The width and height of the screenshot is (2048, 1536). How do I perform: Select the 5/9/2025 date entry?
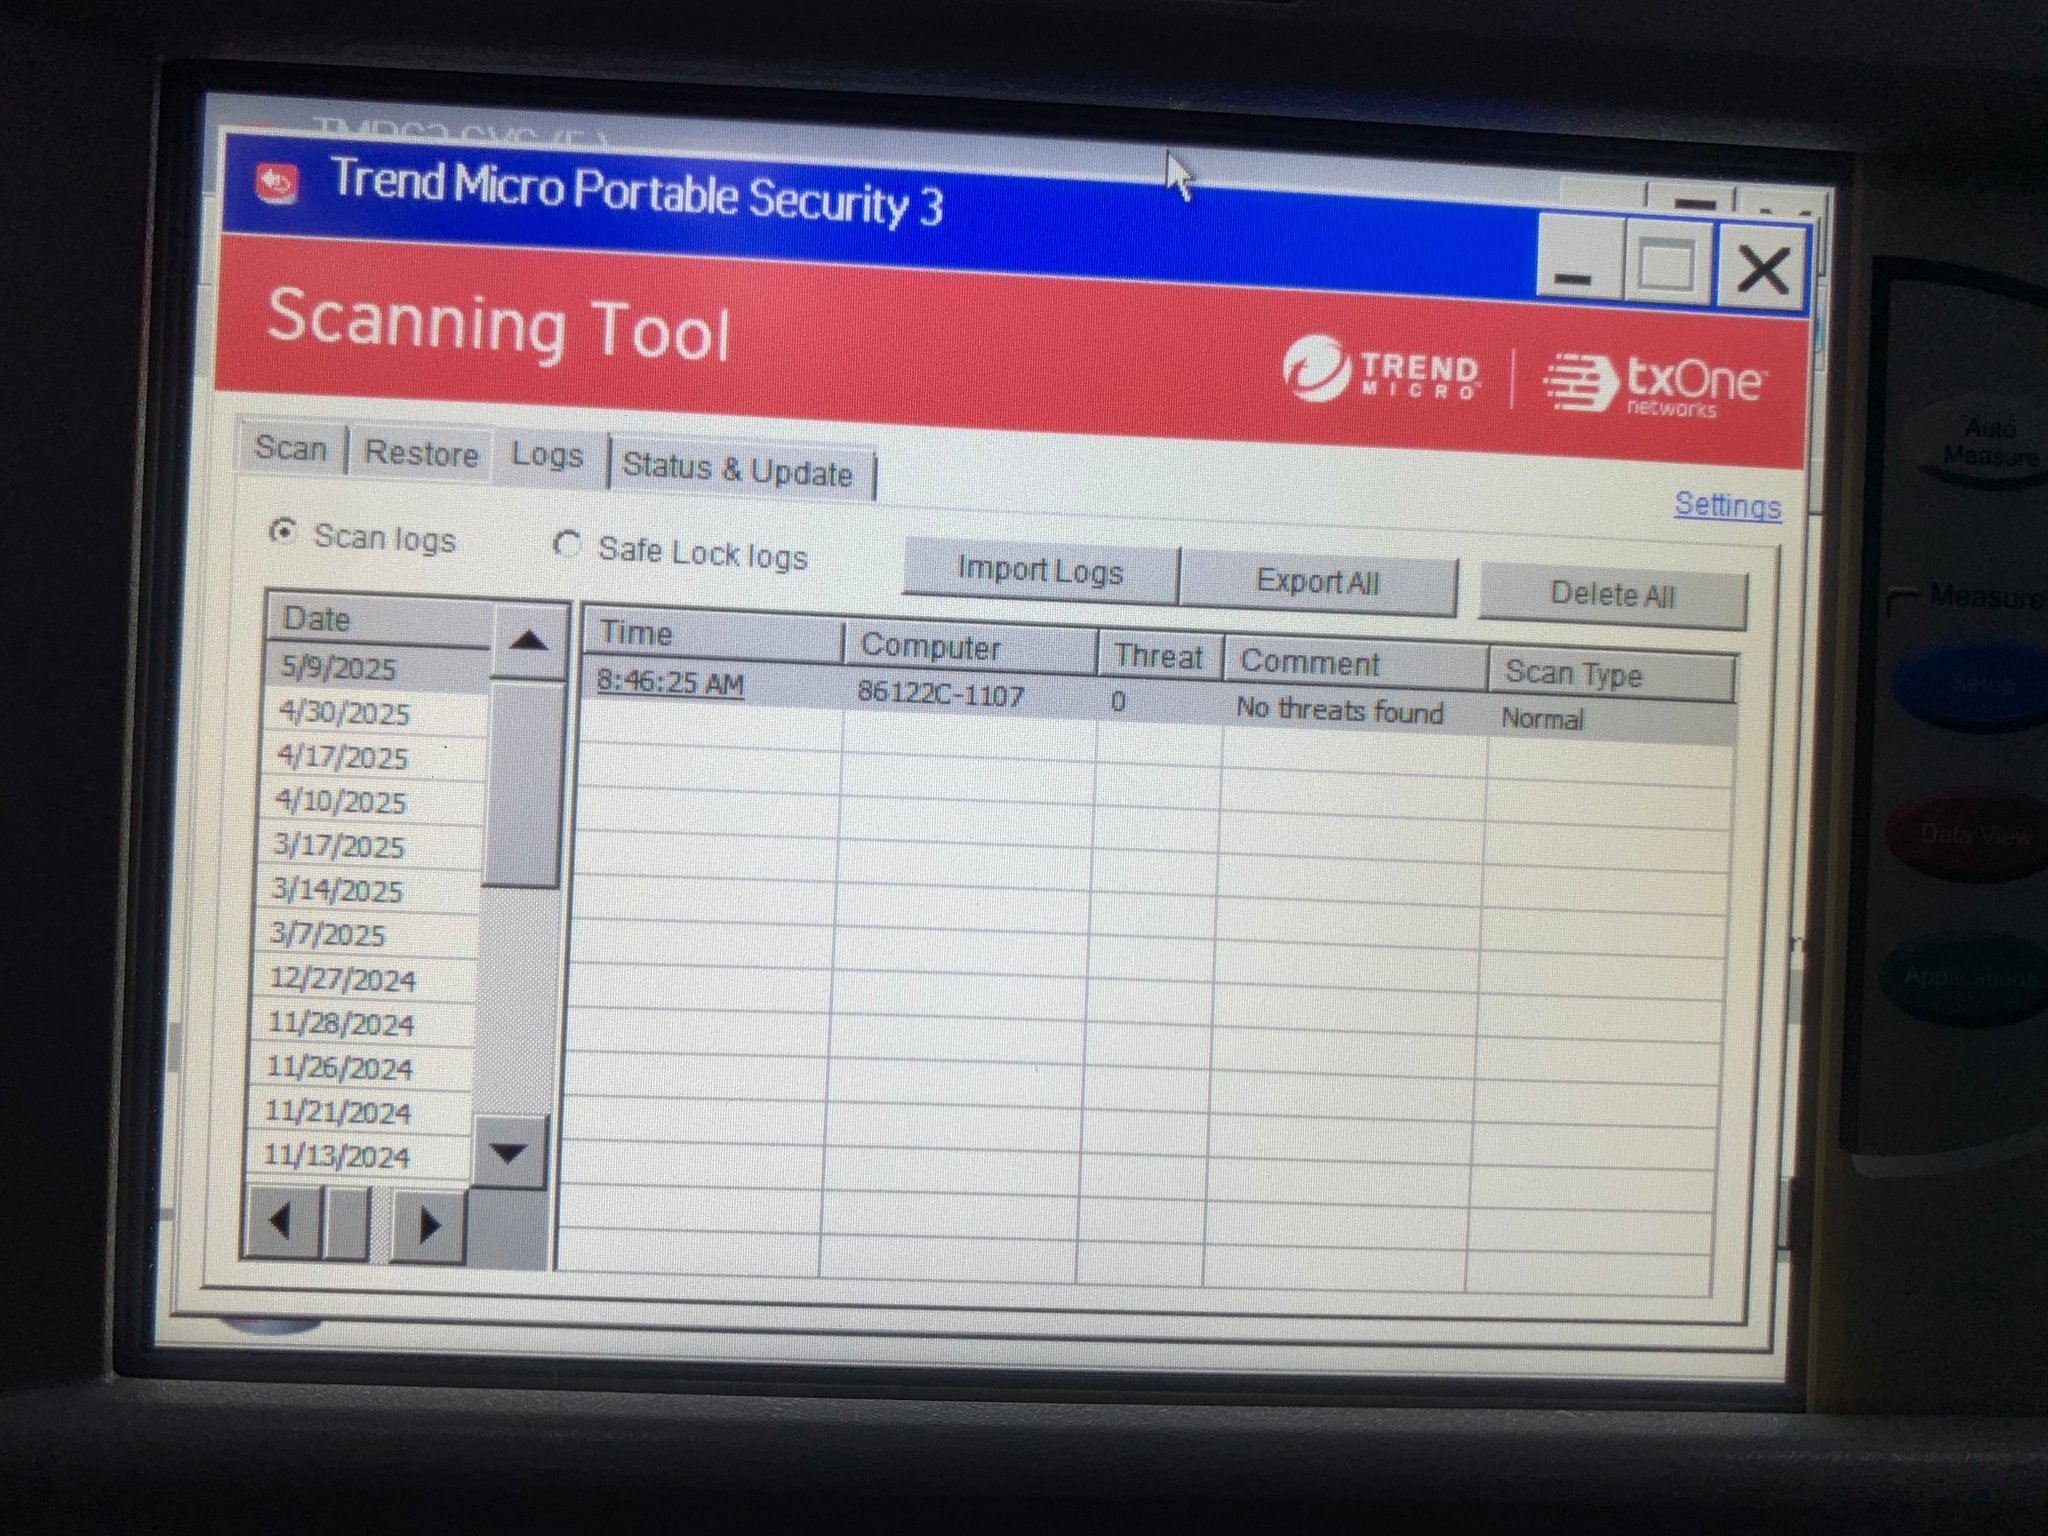(x=378, y=668)
